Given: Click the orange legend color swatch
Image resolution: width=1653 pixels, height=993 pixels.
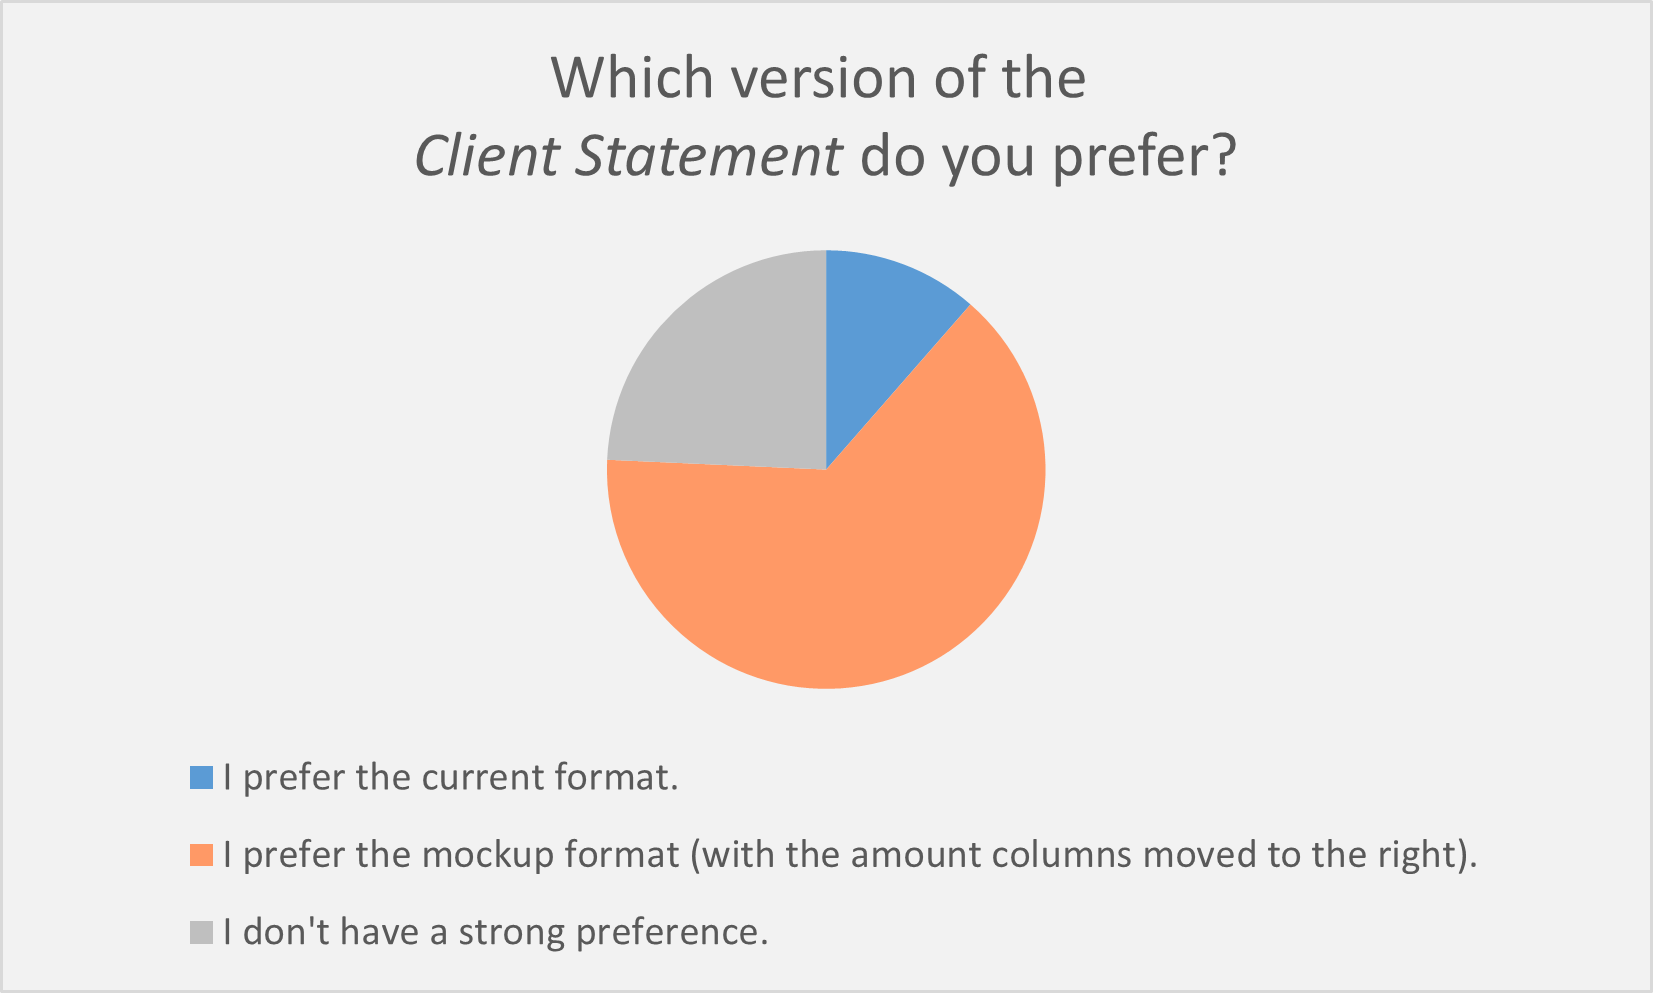Looking at the screenshot, I should tap(201, 855).
